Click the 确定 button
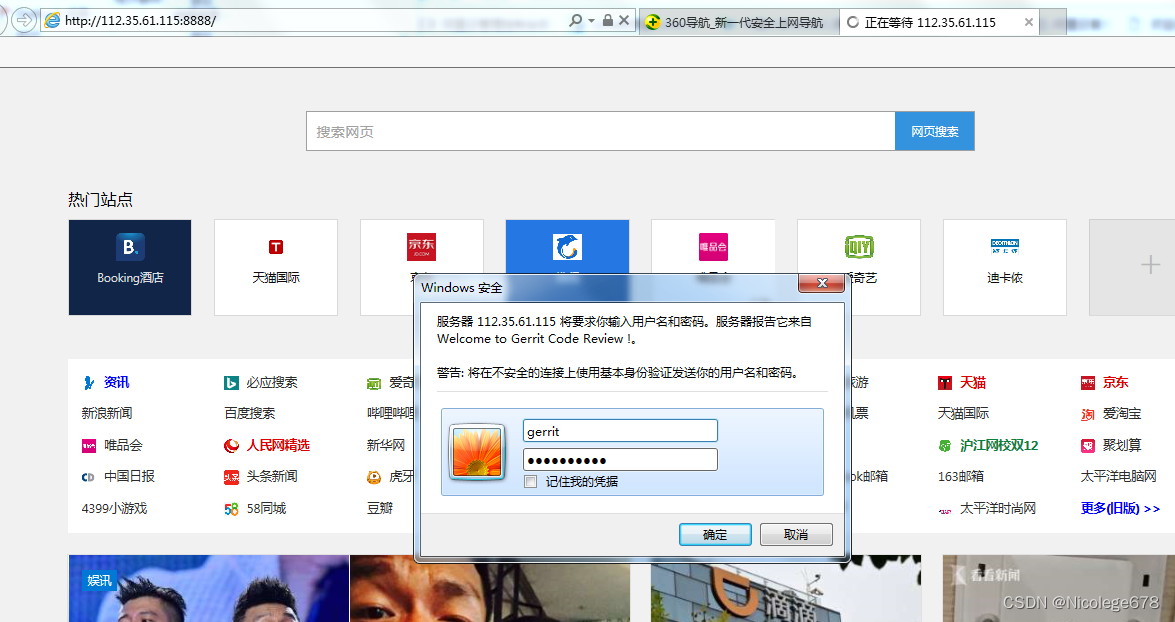The image size is (1175, 622). pyautogui.click(x=715, y=534)
